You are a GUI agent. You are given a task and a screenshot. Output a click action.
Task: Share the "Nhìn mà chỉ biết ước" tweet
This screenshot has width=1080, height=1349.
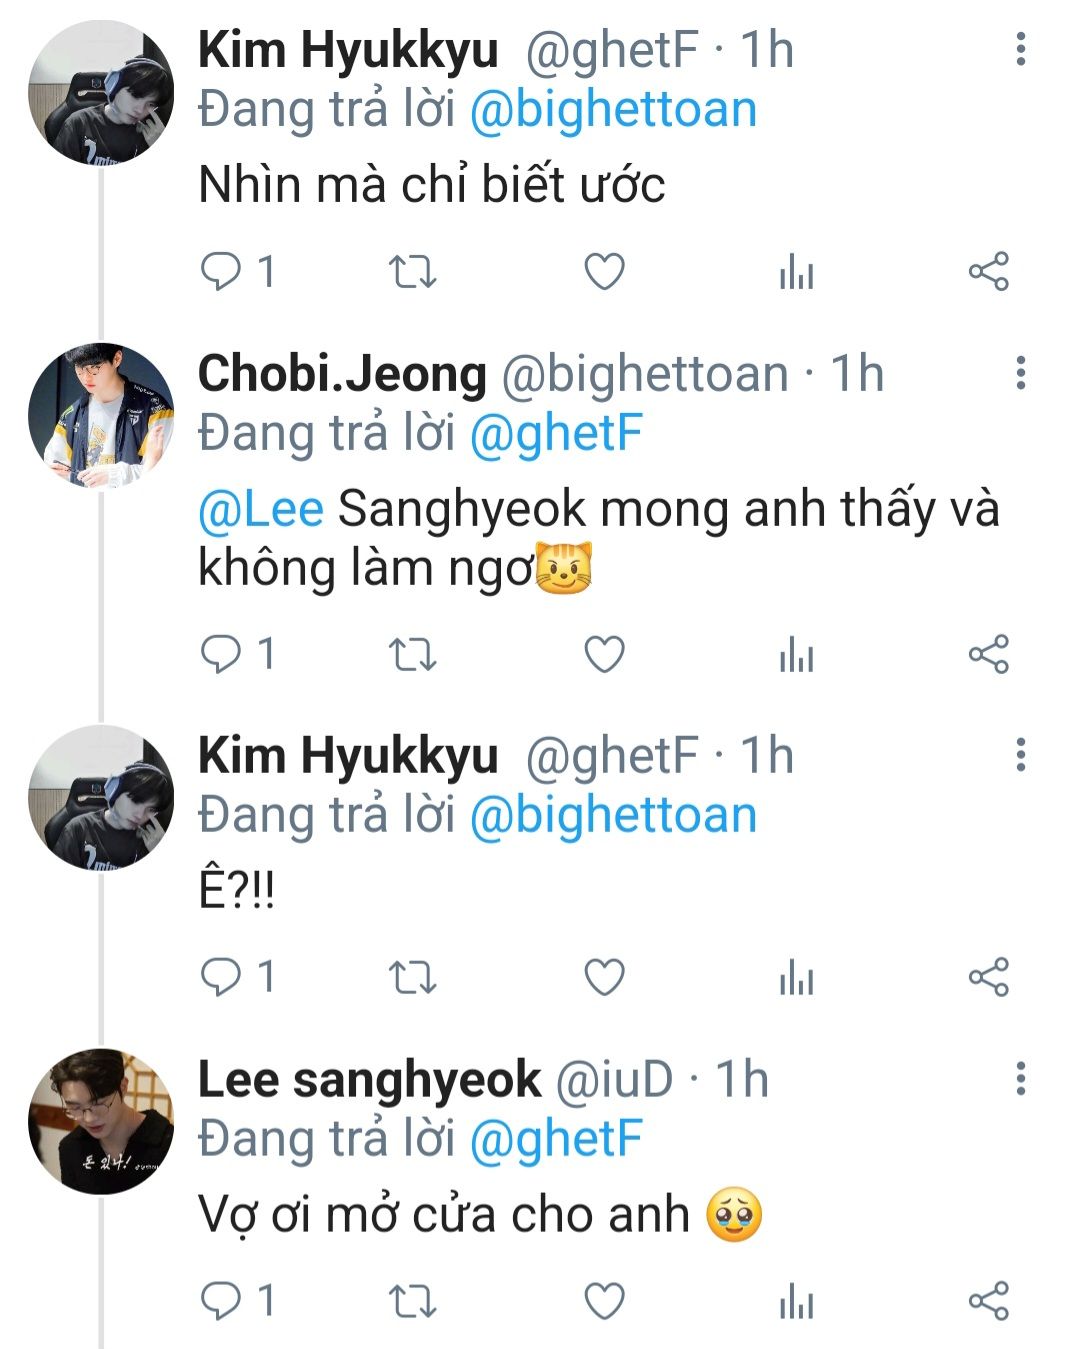click(988, 272)
